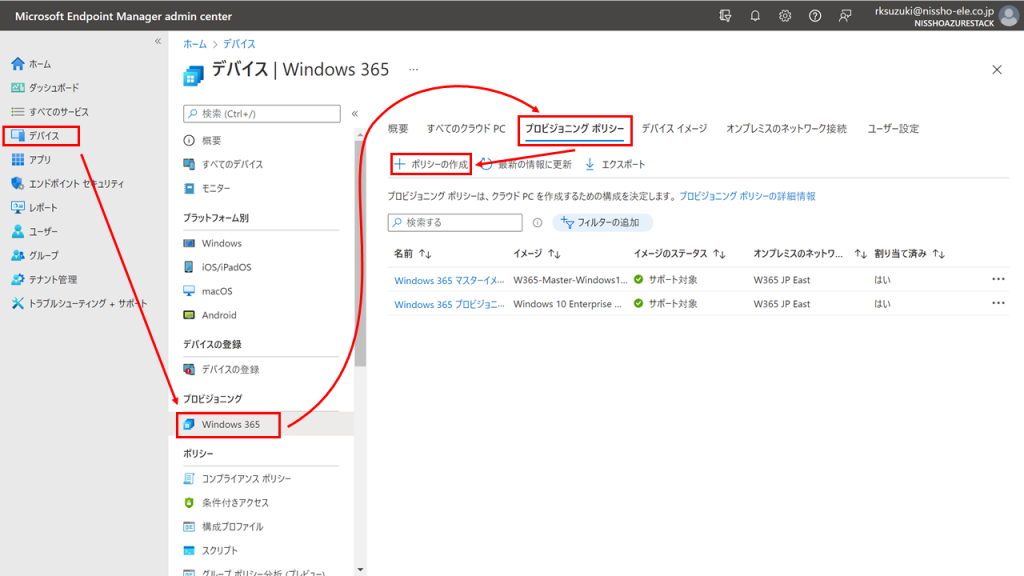Close the Windows 365 blade
This screenshot has height=576, width=1024.
coord(997,70)
